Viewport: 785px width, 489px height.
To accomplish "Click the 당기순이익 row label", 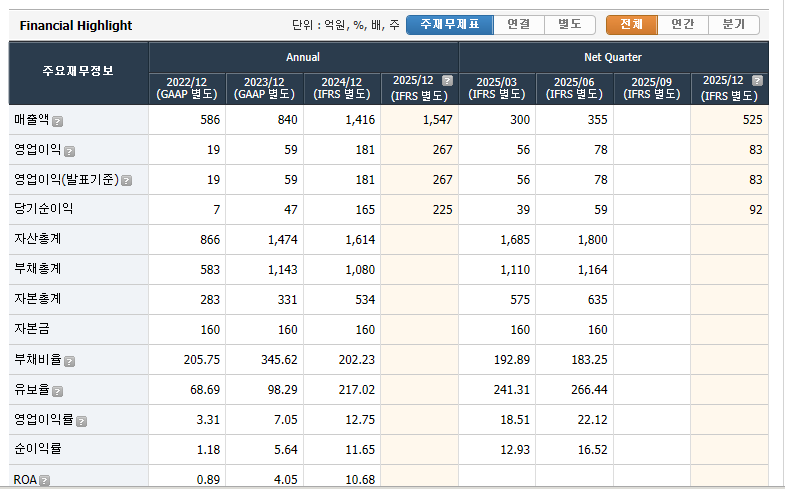I will click(43, 210).
